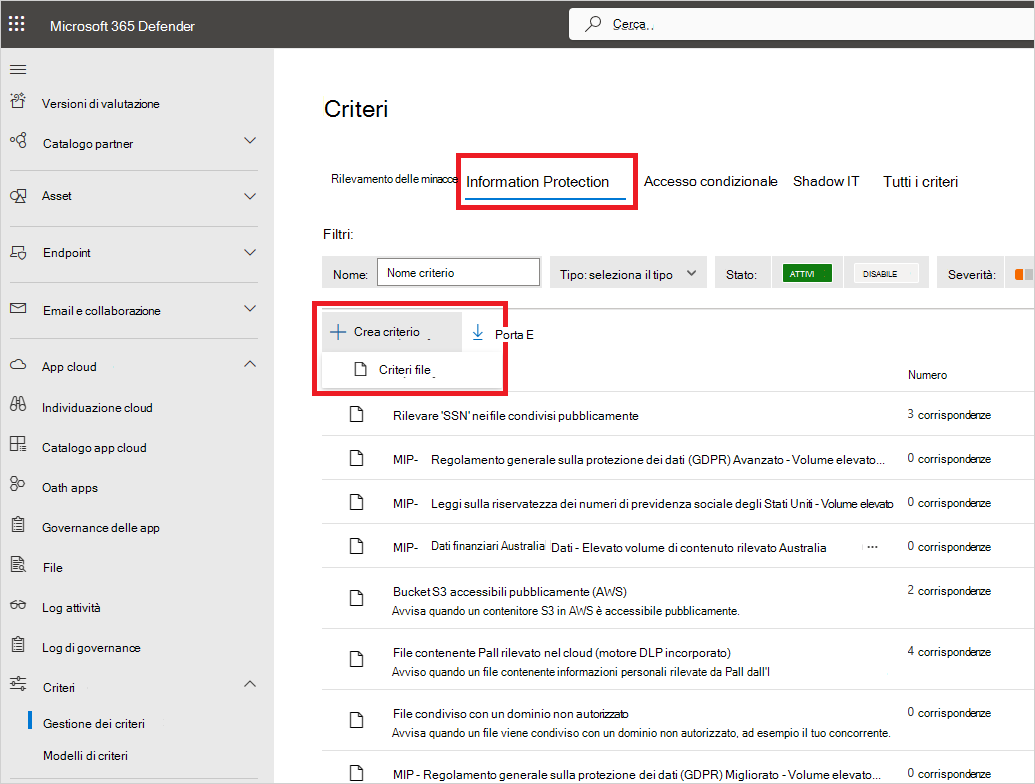This screenshot has width=1035, height=784.
Task: Collapse the App cloud section
Action: 250,365
